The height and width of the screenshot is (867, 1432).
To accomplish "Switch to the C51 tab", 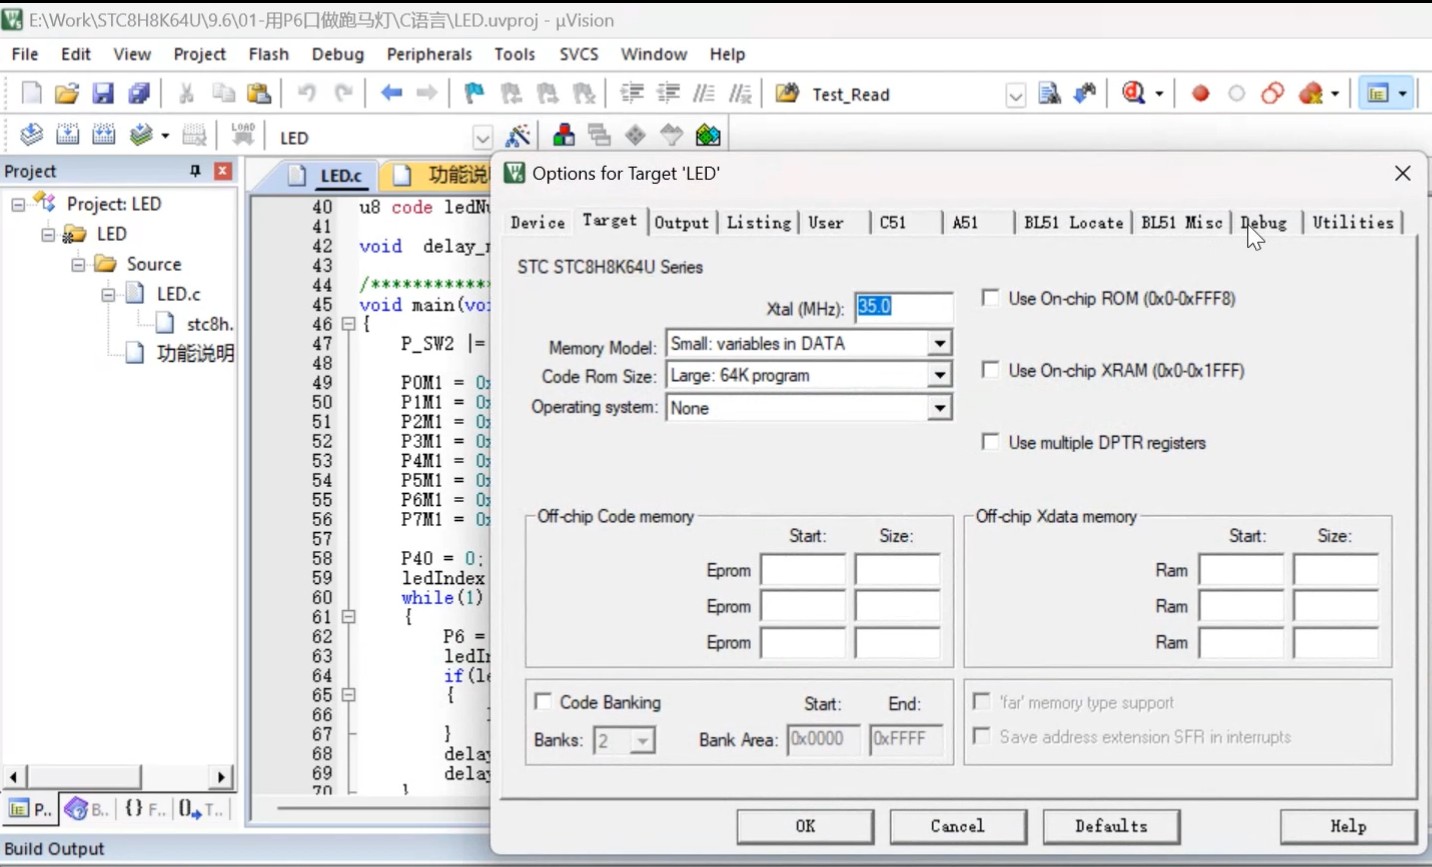I will [893, 222].
